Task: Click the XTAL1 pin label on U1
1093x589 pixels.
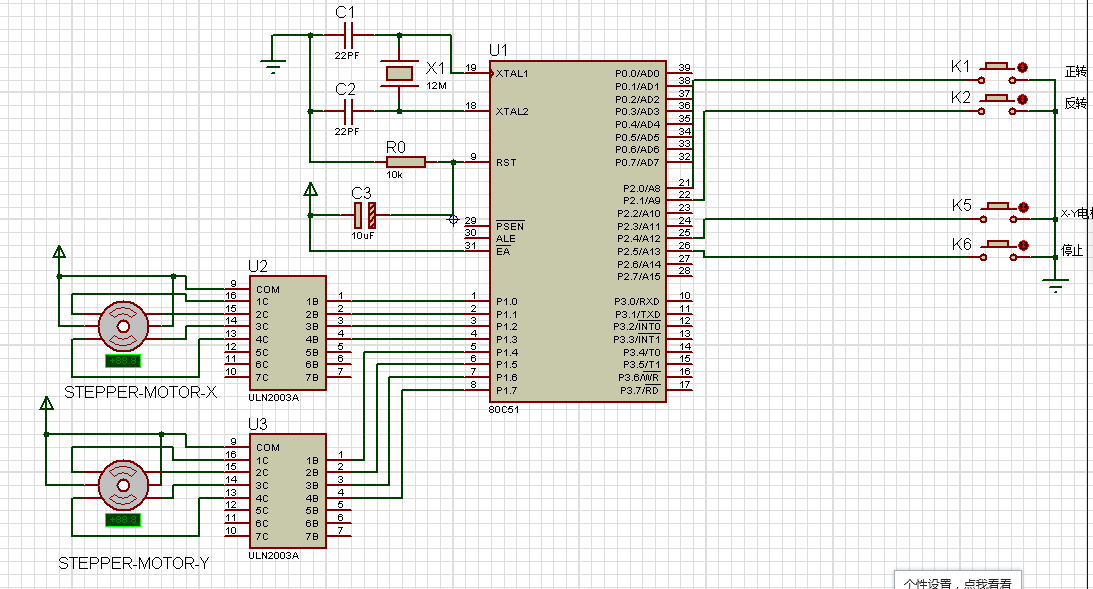Action: point(512,73)
